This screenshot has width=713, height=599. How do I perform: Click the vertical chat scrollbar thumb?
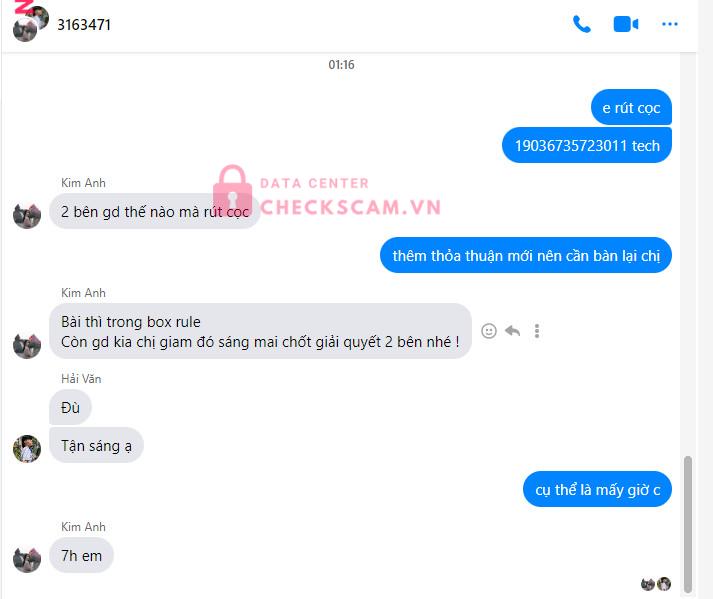688,524
